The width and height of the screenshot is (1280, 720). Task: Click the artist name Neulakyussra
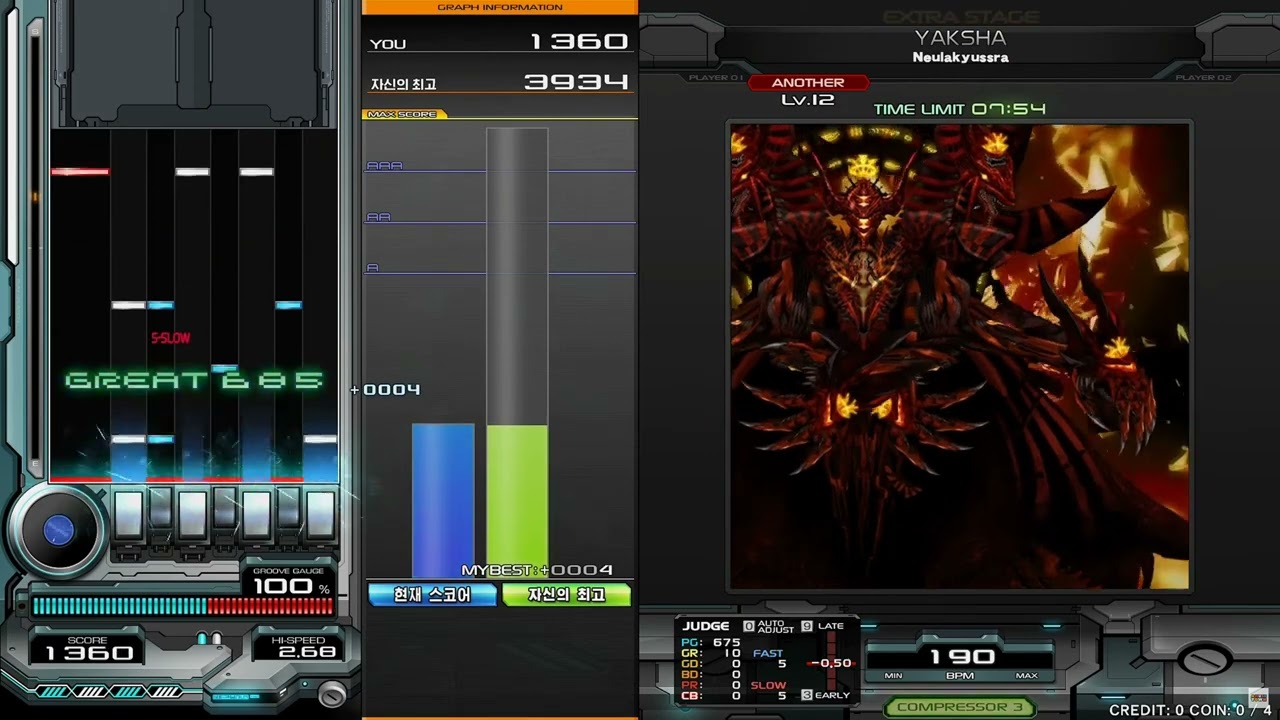click(960, 58)
